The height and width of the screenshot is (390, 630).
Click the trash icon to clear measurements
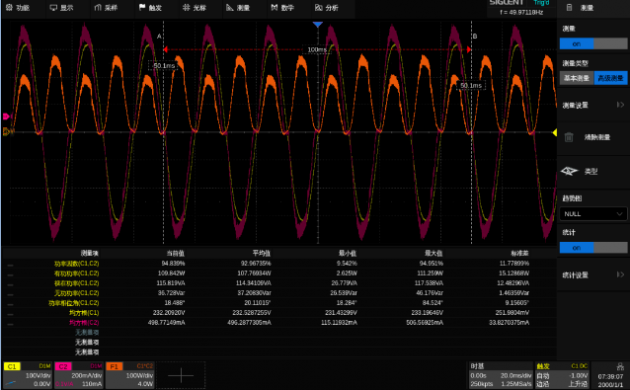tap(569, 137)
